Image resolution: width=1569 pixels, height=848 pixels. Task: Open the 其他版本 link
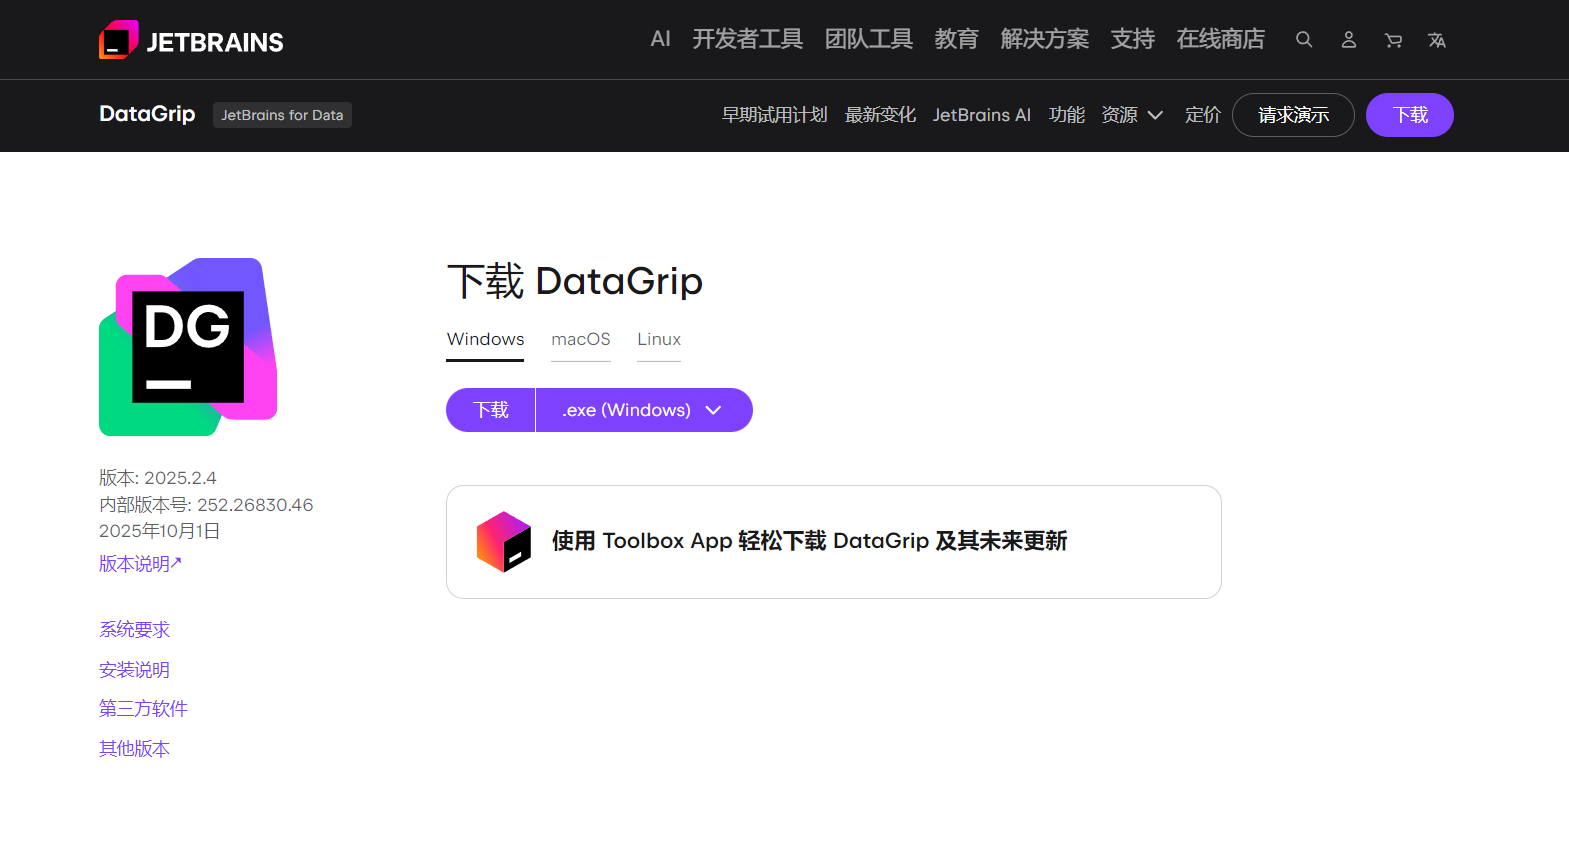click(134, 749)
